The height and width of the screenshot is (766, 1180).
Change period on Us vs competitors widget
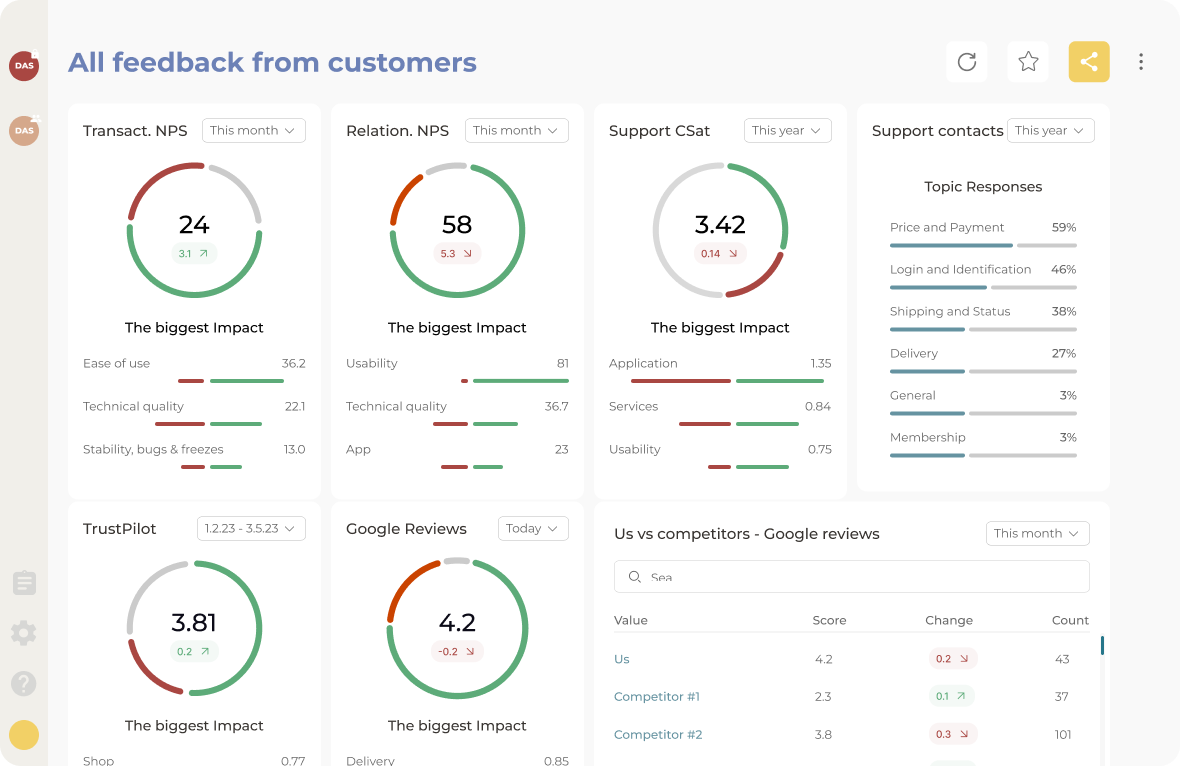pyautogui.click(x=1037, y=533)
